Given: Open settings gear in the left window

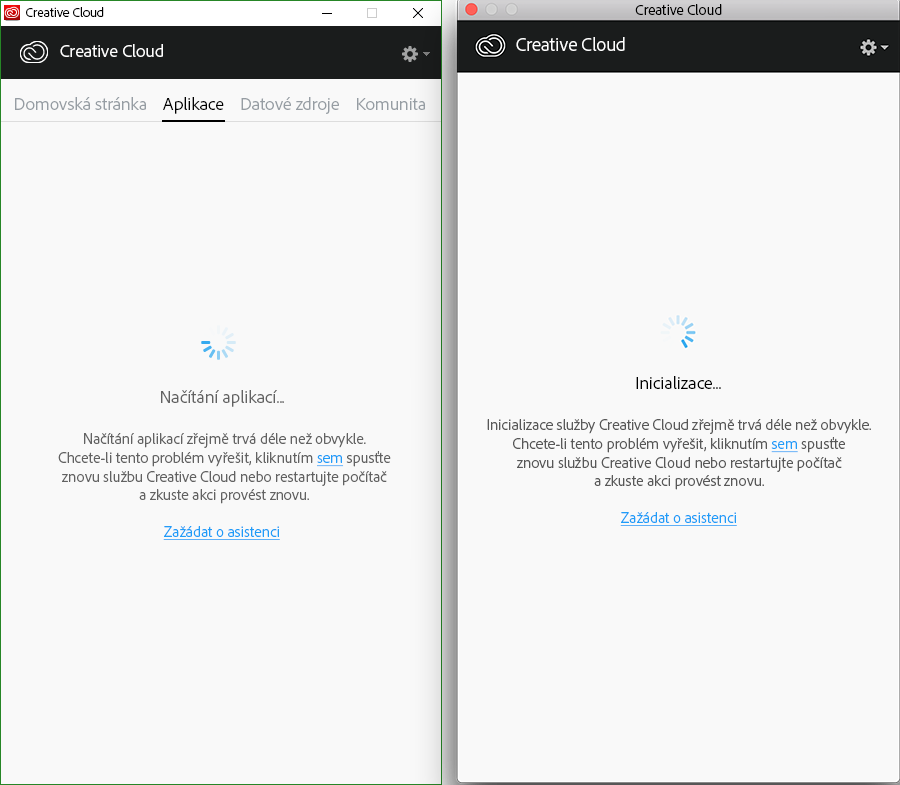Looking at the screenshot, I should (x=409, y=54).
